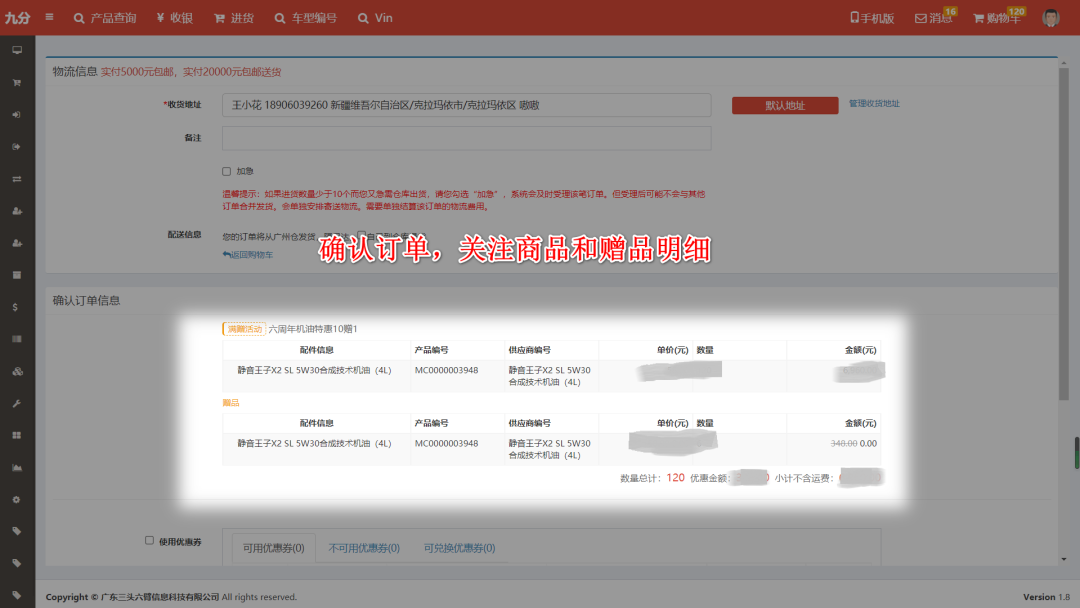The height and width of the screenshot is (608, 1080).
Task: Open the gear settings icon in the sidebar
Action: click(x=16, y=499)
